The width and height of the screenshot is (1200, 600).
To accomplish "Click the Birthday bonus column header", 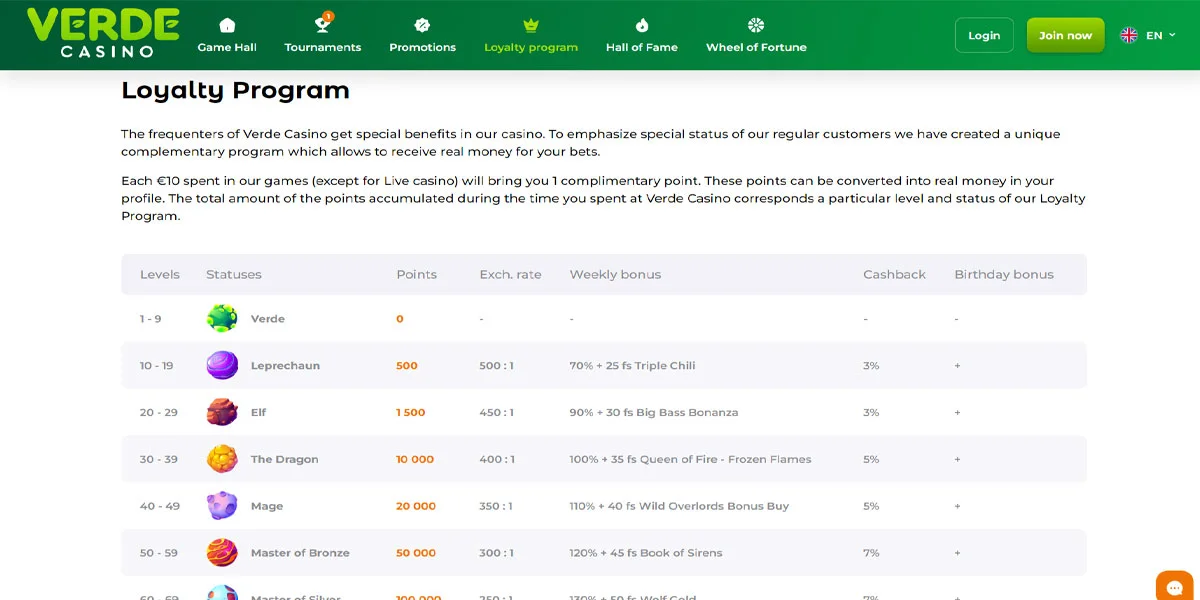I will coord(1004,274).
